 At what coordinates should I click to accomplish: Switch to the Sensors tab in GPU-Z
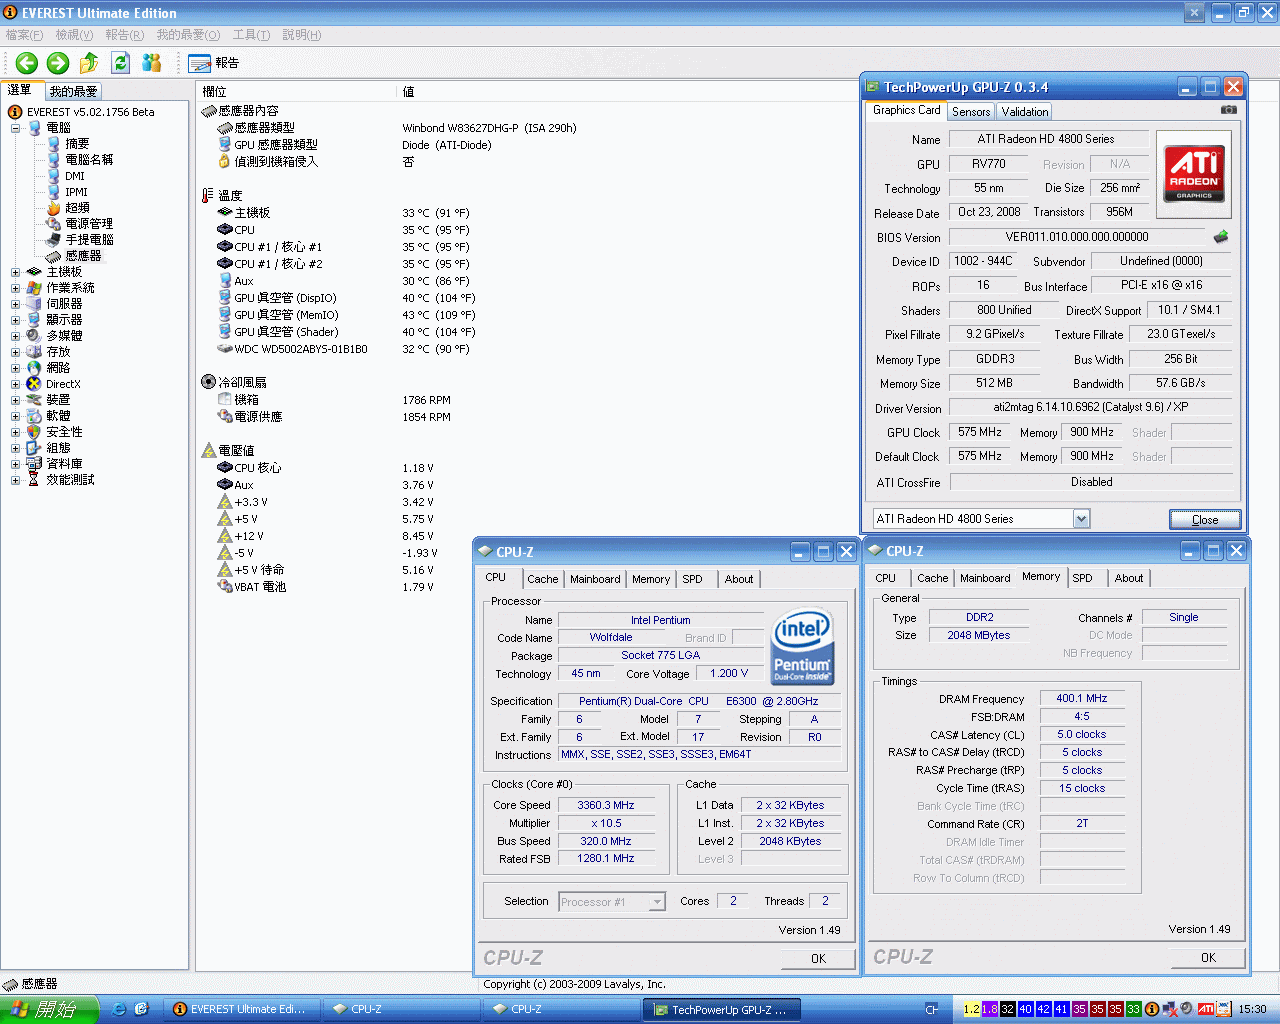971,112
